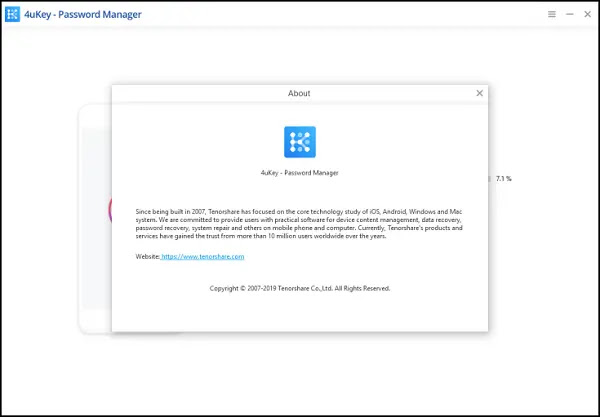The height and width of the screenshot is (417, 600).
Task: Click the About dialog title
Action: 299,93
